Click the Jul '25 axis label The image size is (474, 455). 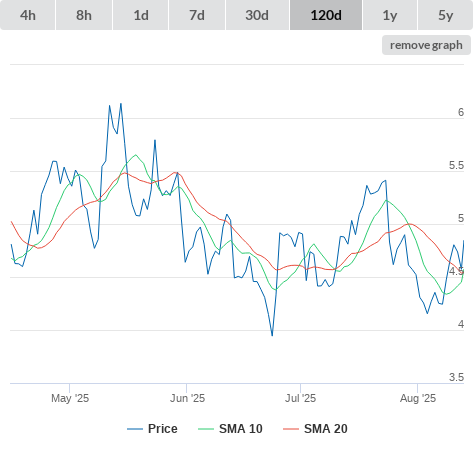[300, 398]
